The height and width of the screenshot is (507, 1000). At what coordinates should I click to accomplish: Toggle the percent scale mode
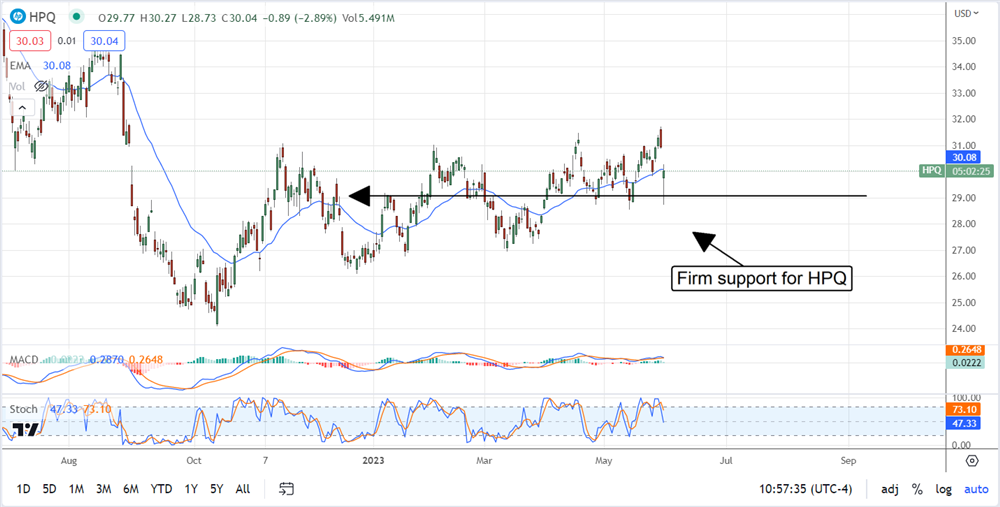(917, 490)
